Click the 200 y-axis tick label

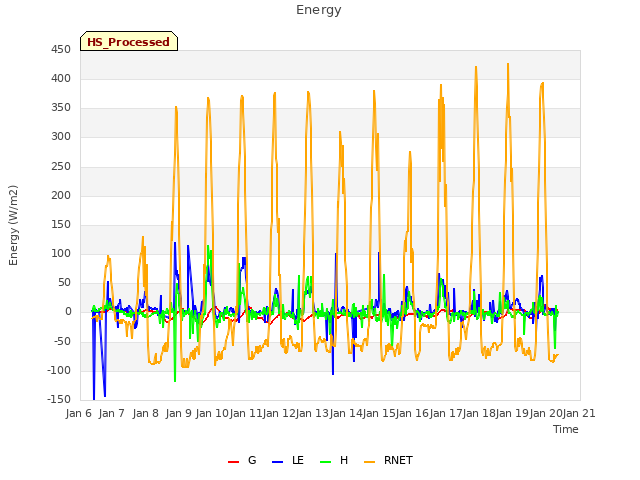tap(61, 196)
